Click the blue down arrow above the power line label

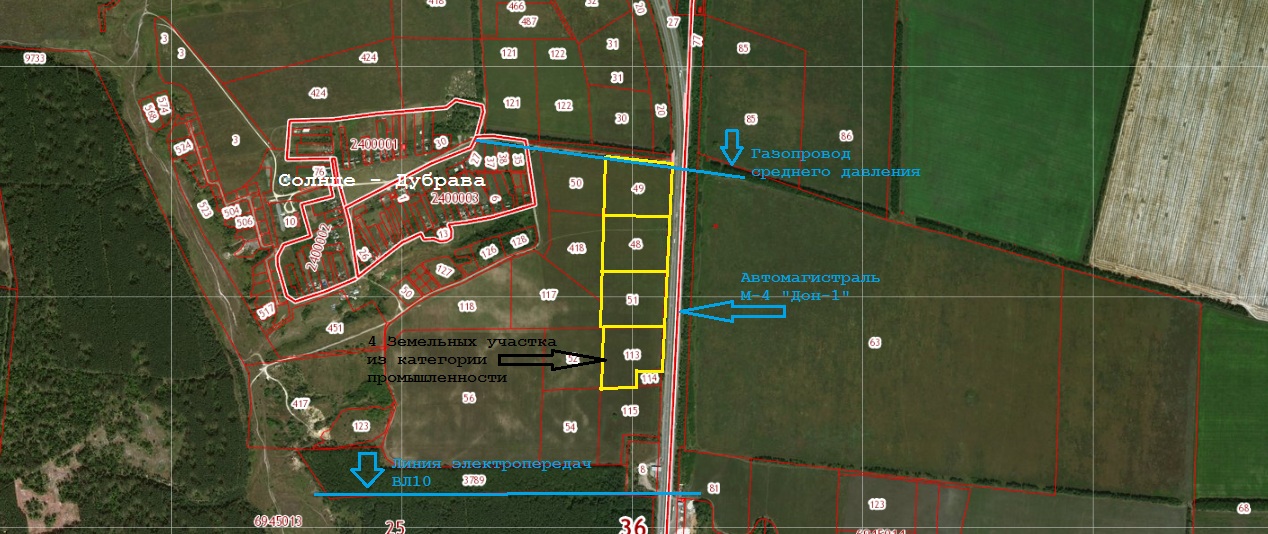(x=367, y=469)
